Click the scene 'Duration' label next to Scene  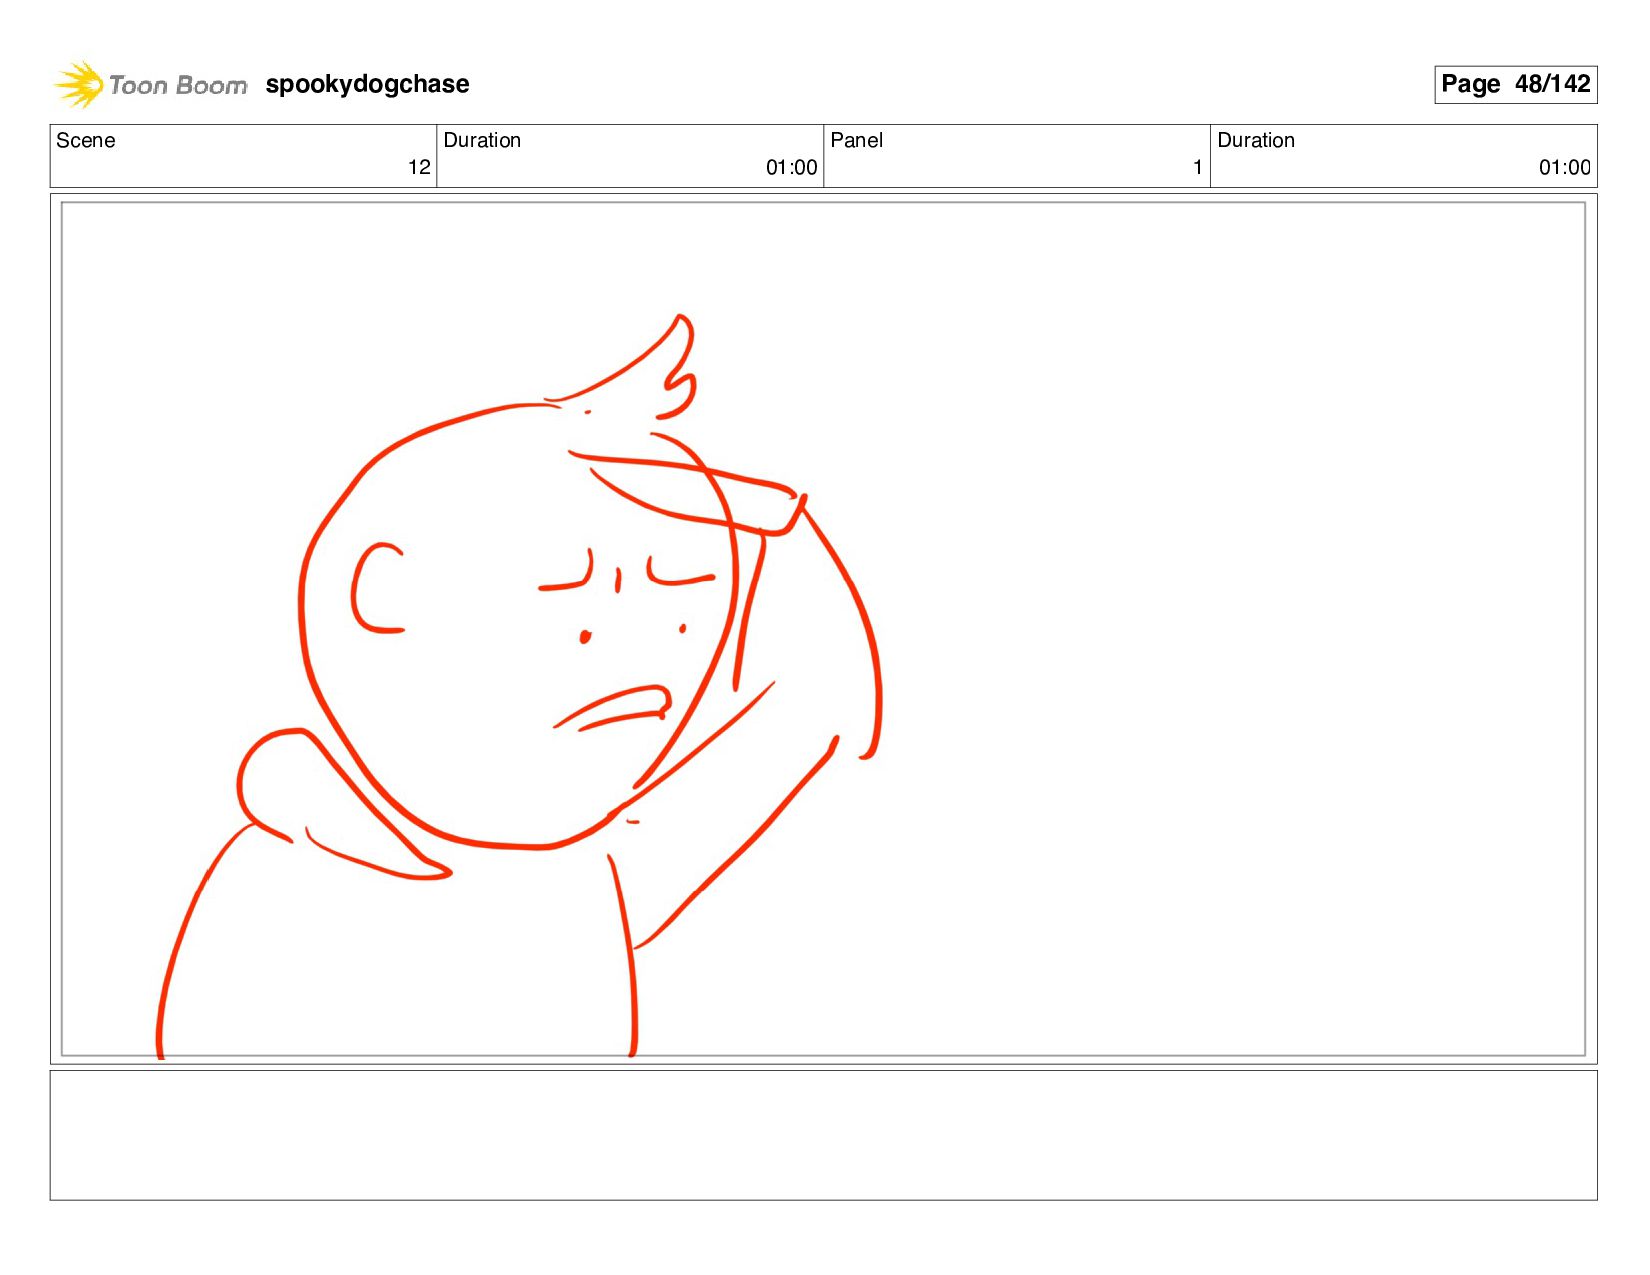pos(482,140)
